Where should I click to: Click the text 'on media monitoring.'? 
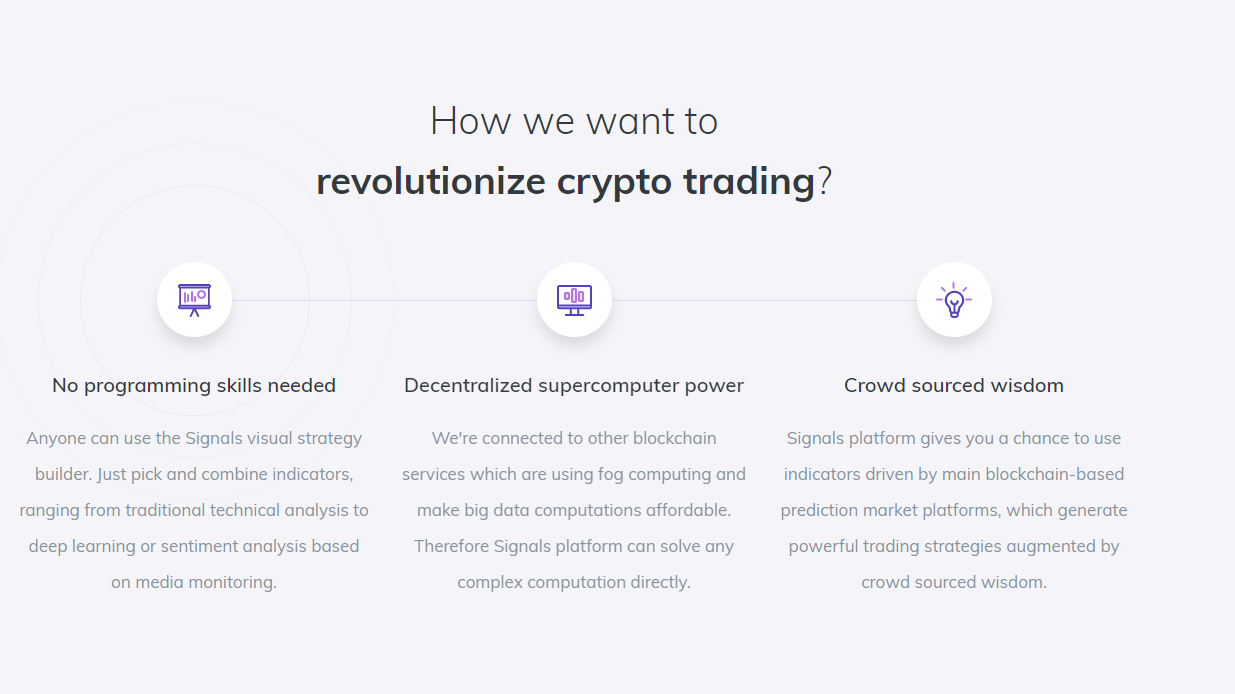click(194, 582)
